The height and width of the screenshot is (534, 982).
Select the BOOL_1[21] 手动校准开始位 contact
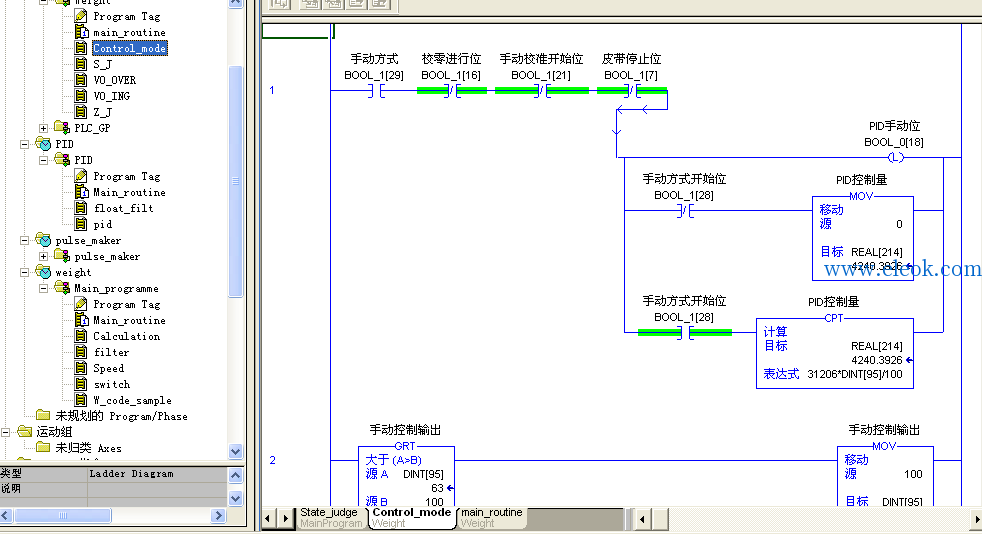(542, 91)
